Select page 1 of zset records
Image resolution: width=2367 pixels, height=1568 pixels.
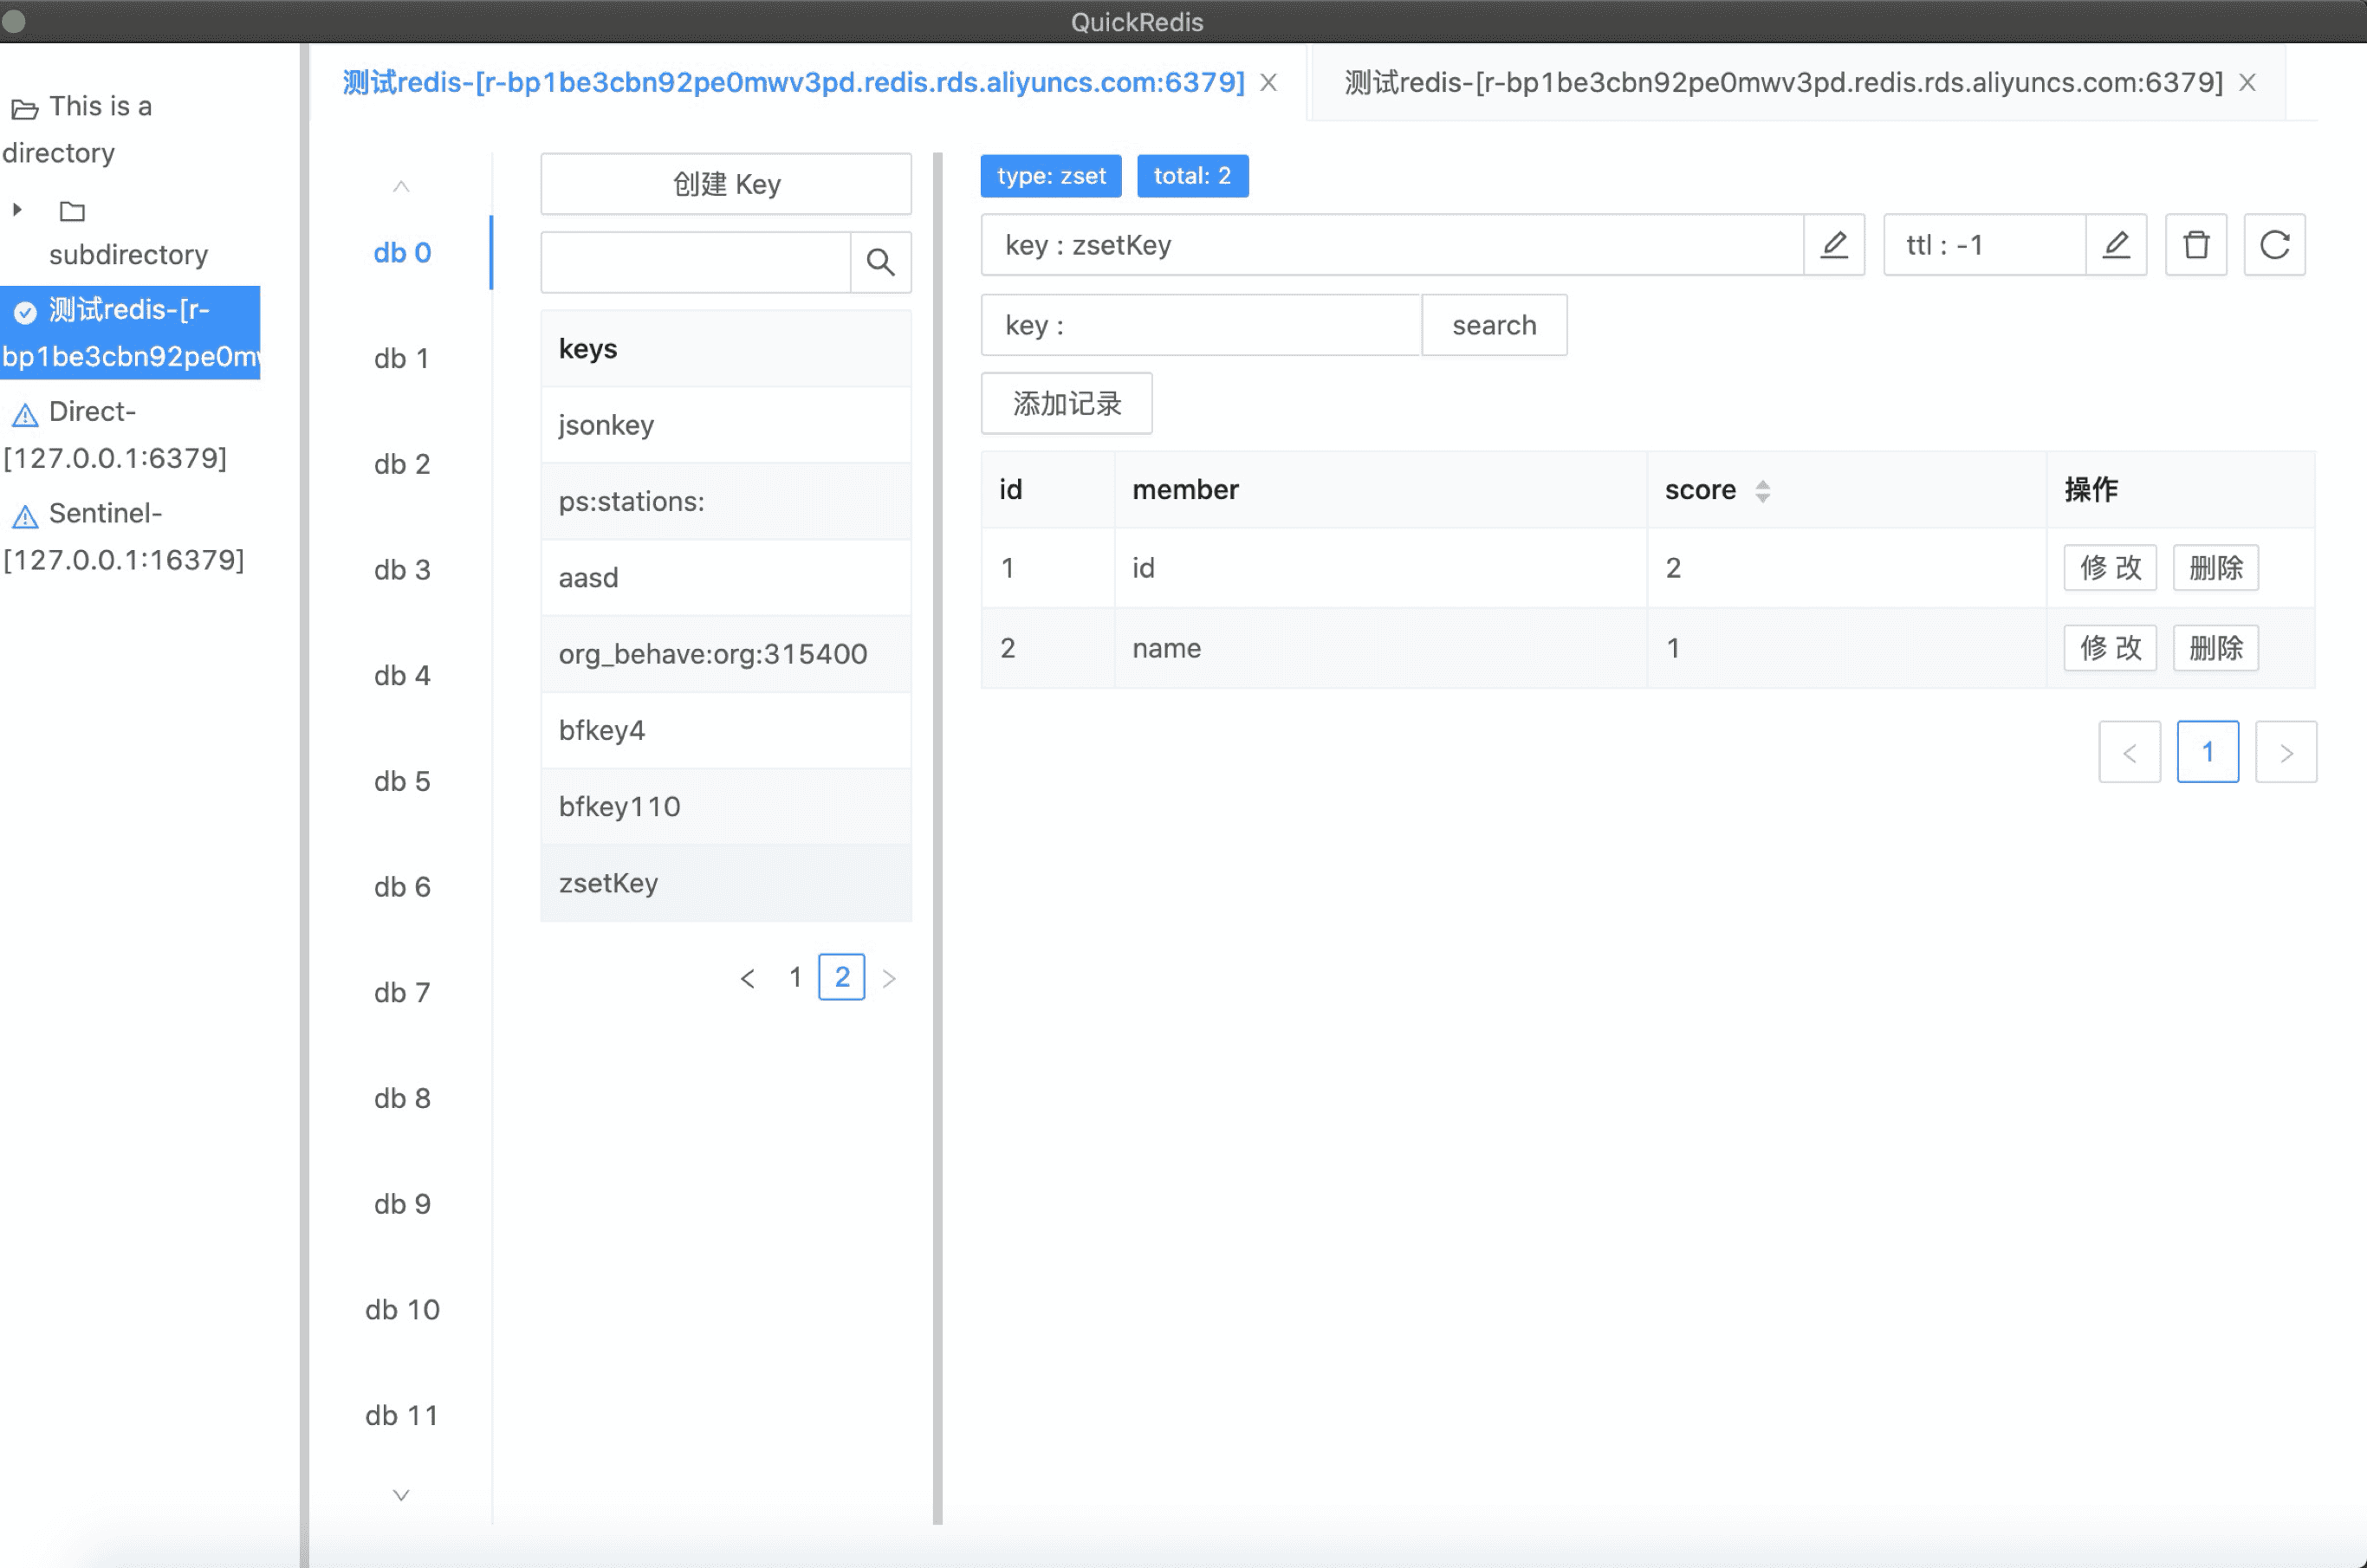click(x=2207, y=752)
